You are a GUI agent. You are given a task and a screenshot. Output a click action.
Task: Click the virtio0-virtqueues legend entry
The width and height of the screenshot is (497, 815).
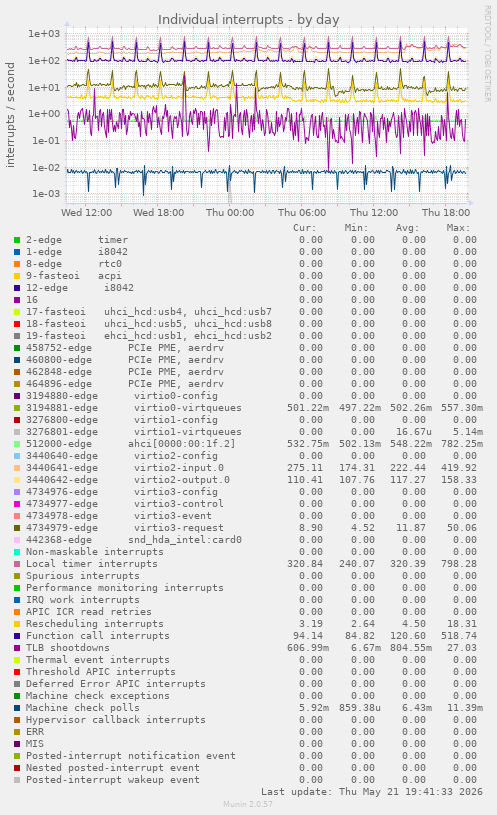pyautogui.click(x=134, y=408)
